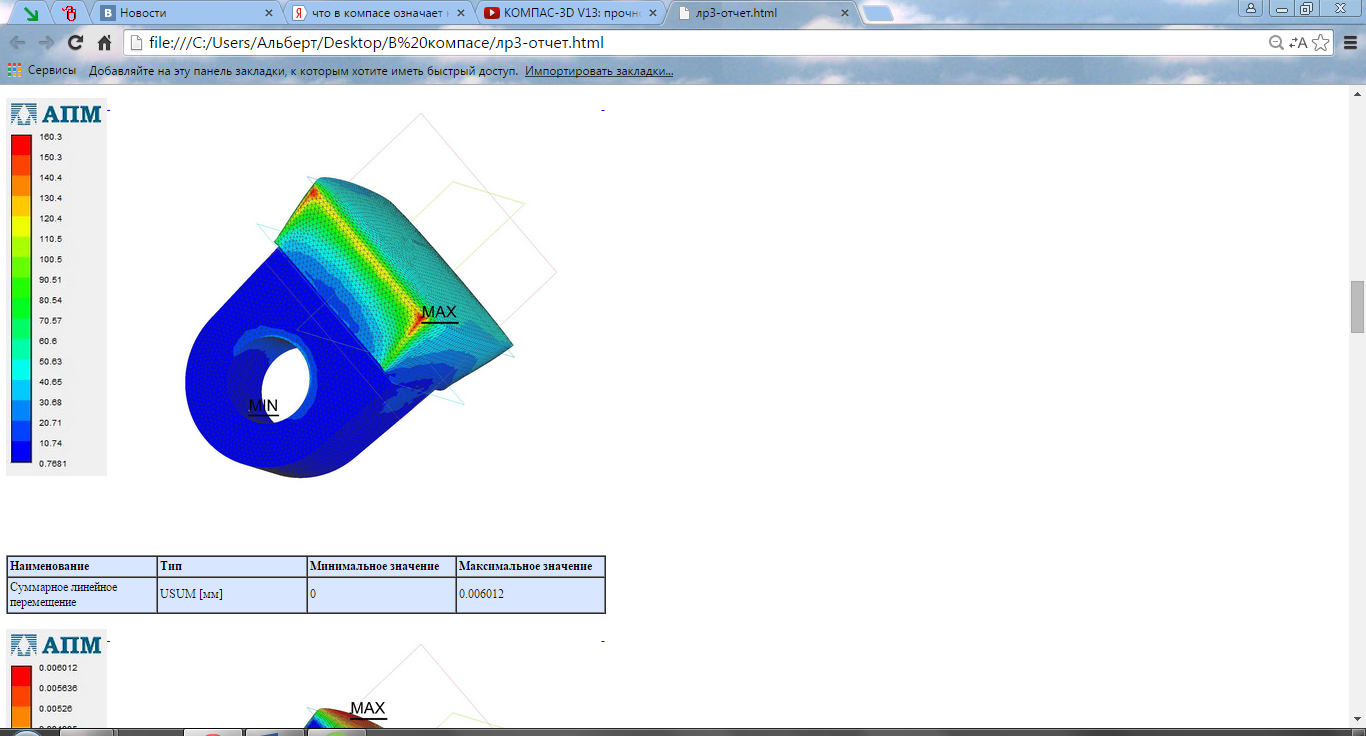This screenshot has height=736, width=1366.
Task: Close the лр3-отчет.html tab
Action: click(x=844, y=14)
